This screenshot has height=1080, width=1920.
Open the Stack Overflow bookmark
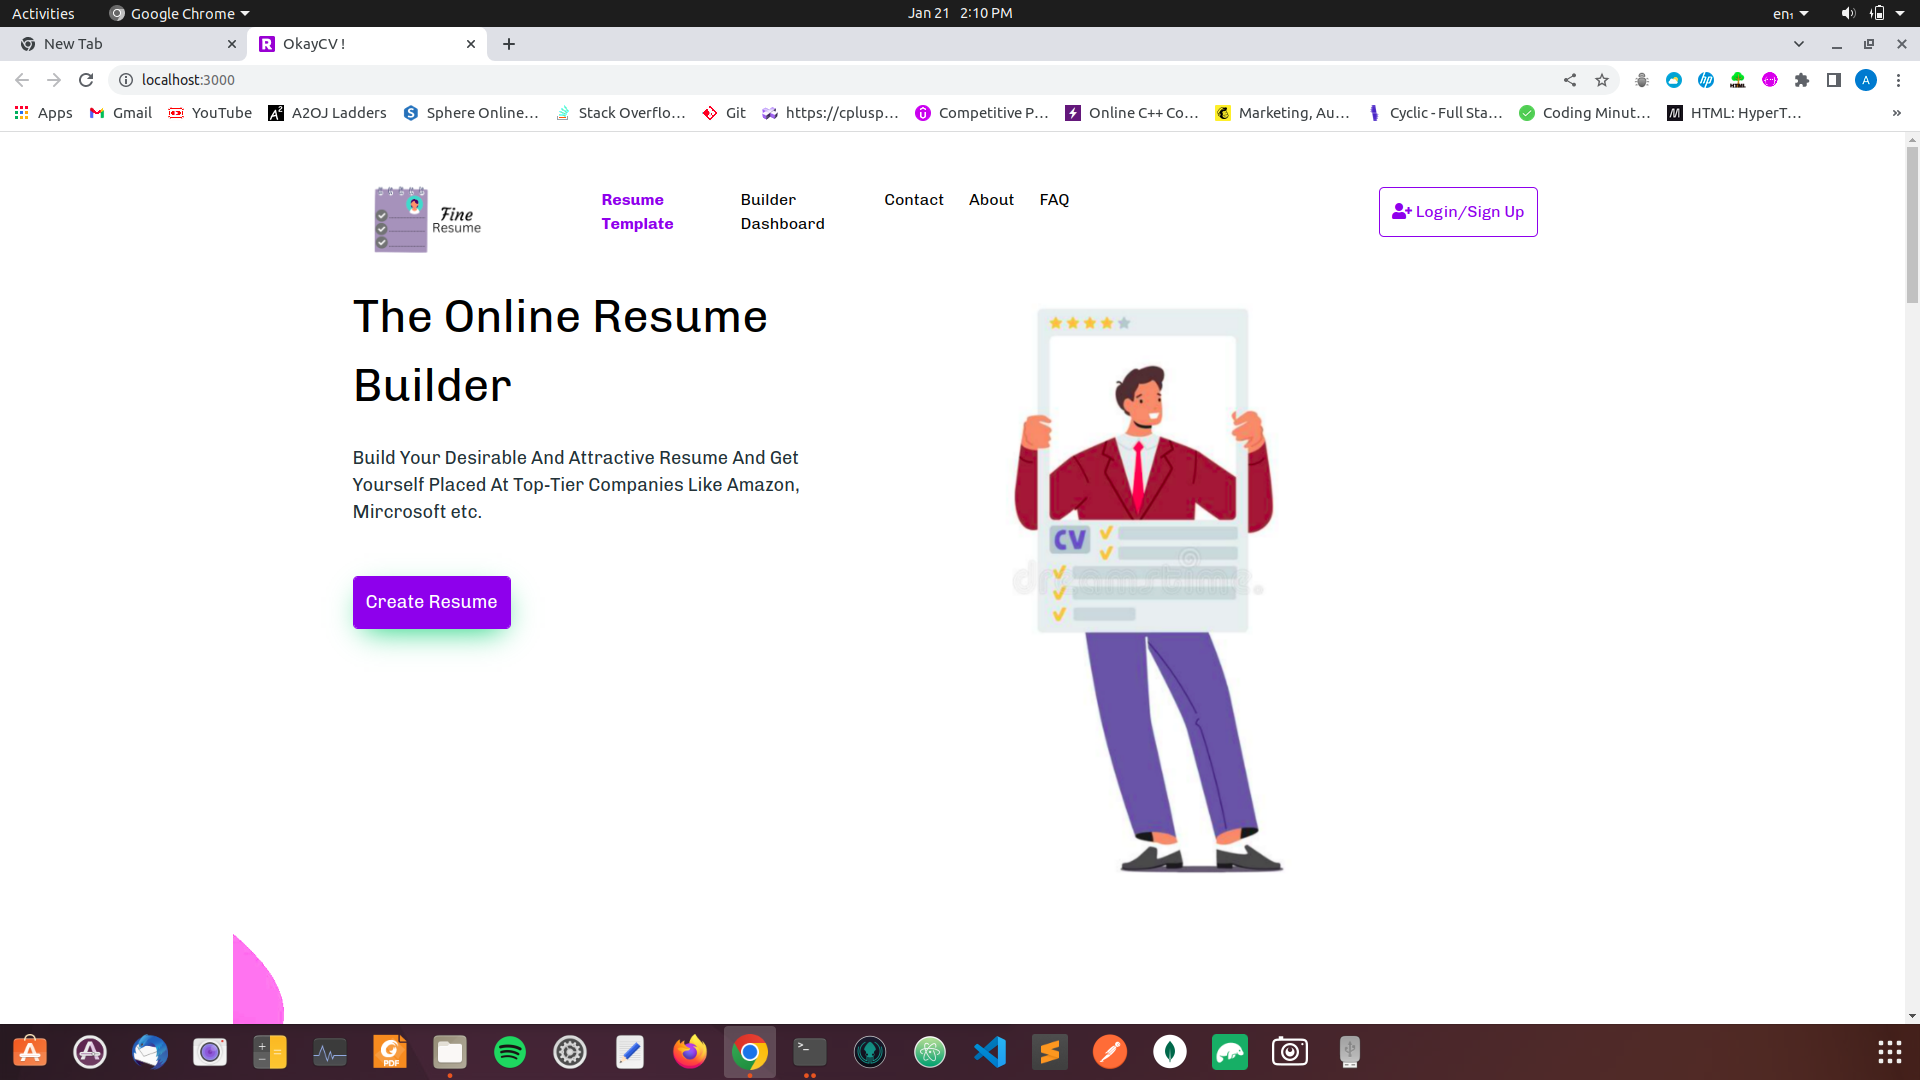620,113
